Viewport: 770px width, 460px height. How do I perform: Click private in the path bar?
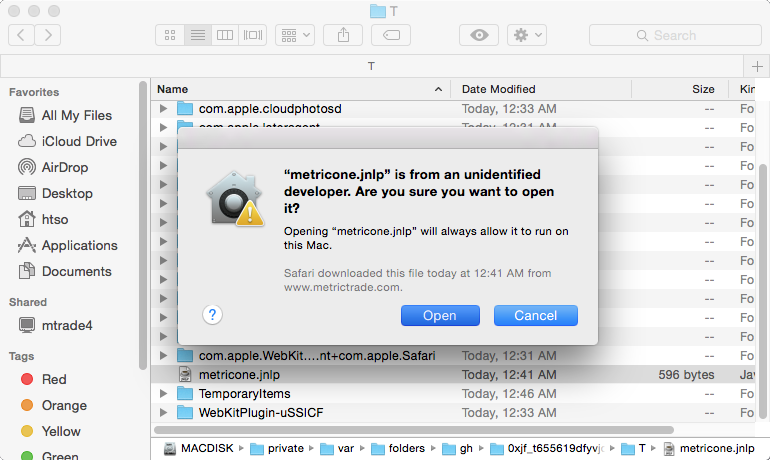pyautogui.click(x=277, y=448)
